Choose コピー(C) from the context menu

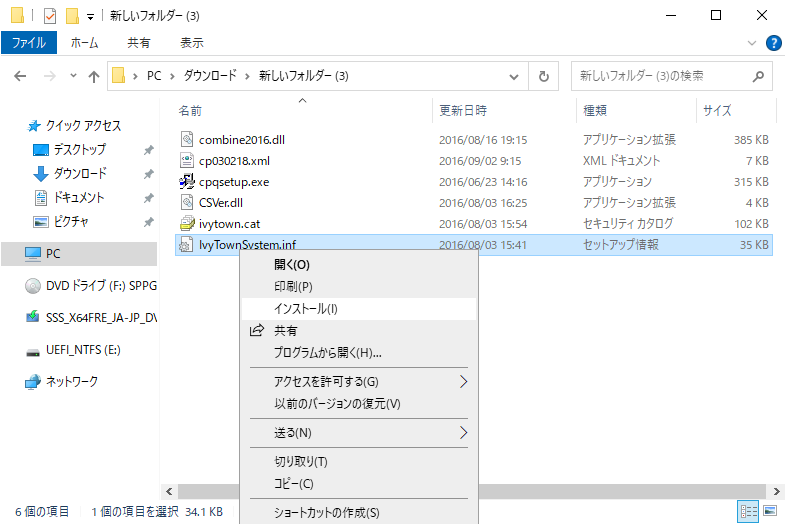[359, 484]
